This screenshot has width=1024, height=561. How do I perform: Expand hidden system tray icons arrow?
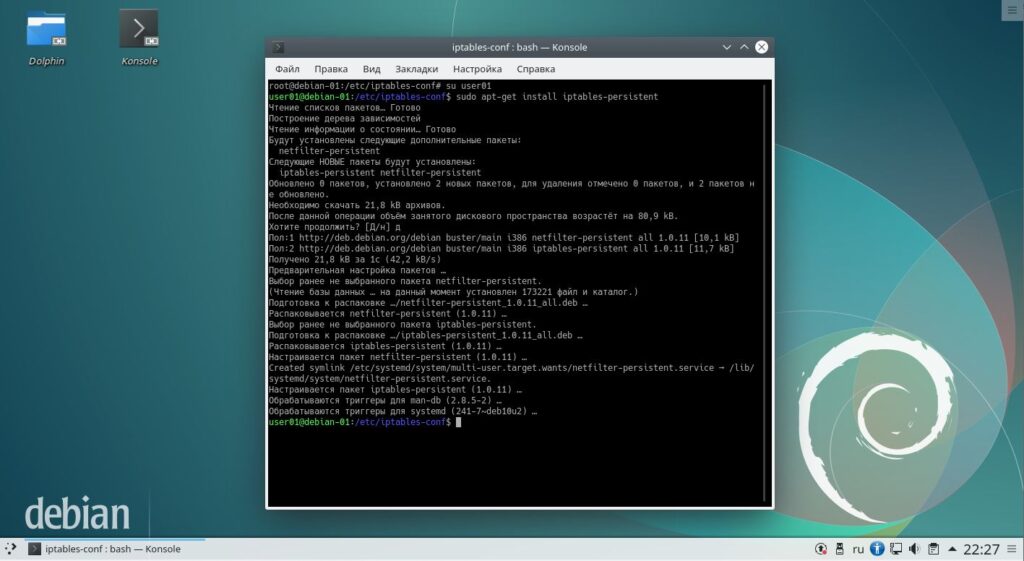coord(952,549)
